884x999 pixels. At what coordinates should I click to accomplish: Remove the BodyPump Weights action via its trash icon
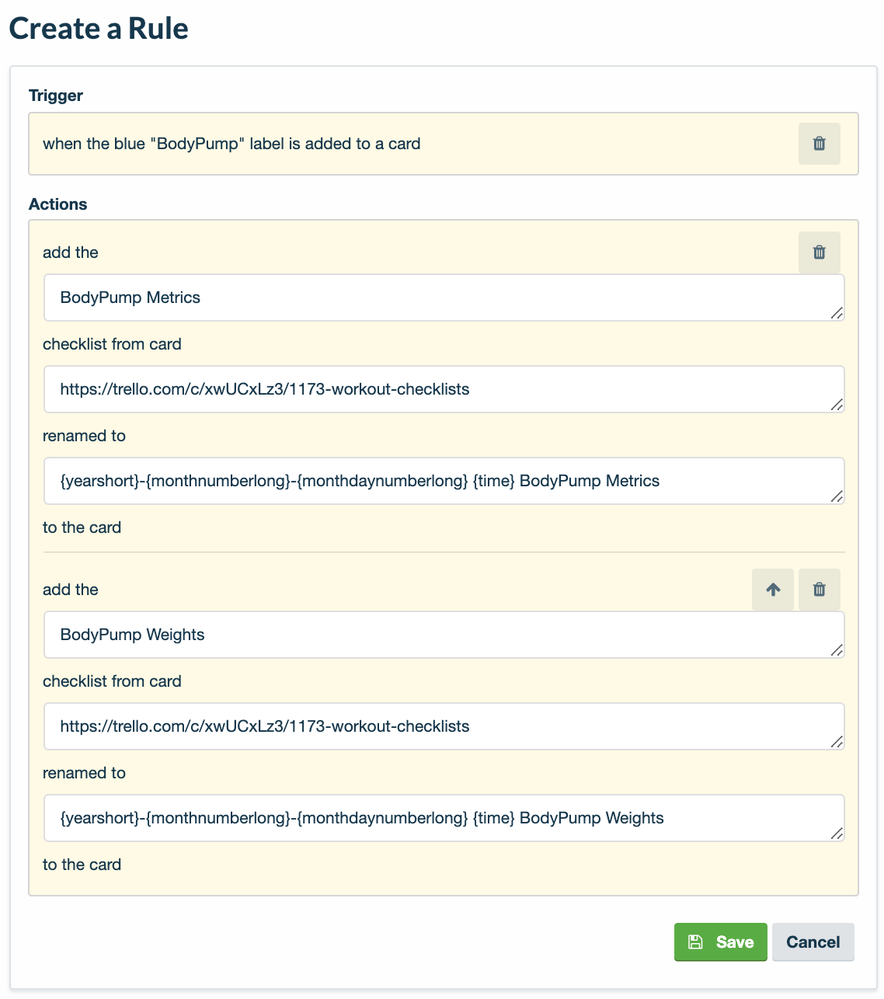tap(819, 589)
